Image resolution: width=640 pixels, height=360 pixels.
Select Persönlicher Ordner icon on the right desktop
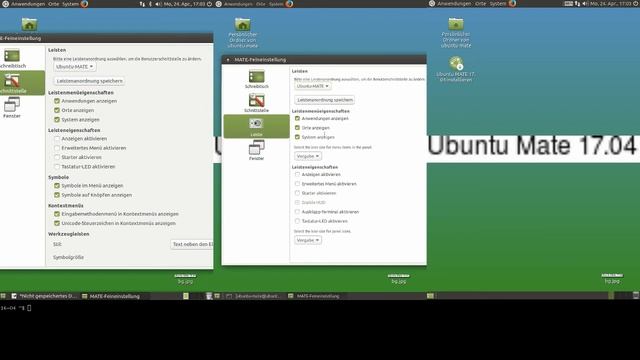pyautogui.click(x=456, y=33)
